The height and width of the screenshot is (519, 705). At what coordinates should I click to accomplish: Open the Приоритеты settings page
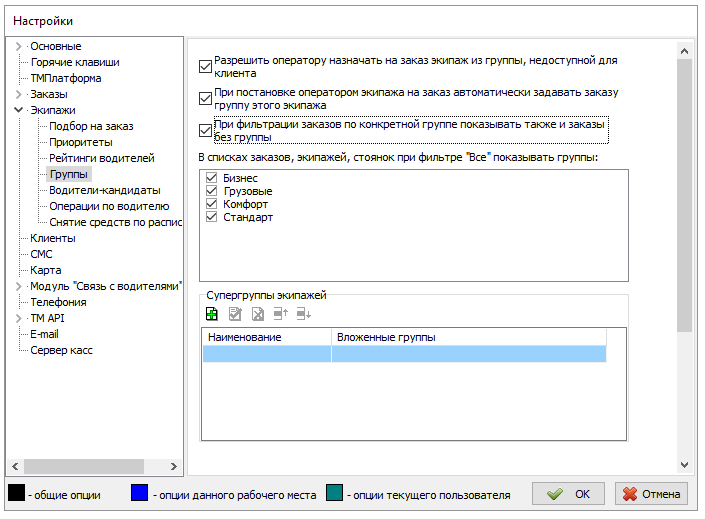coord(81,142)
